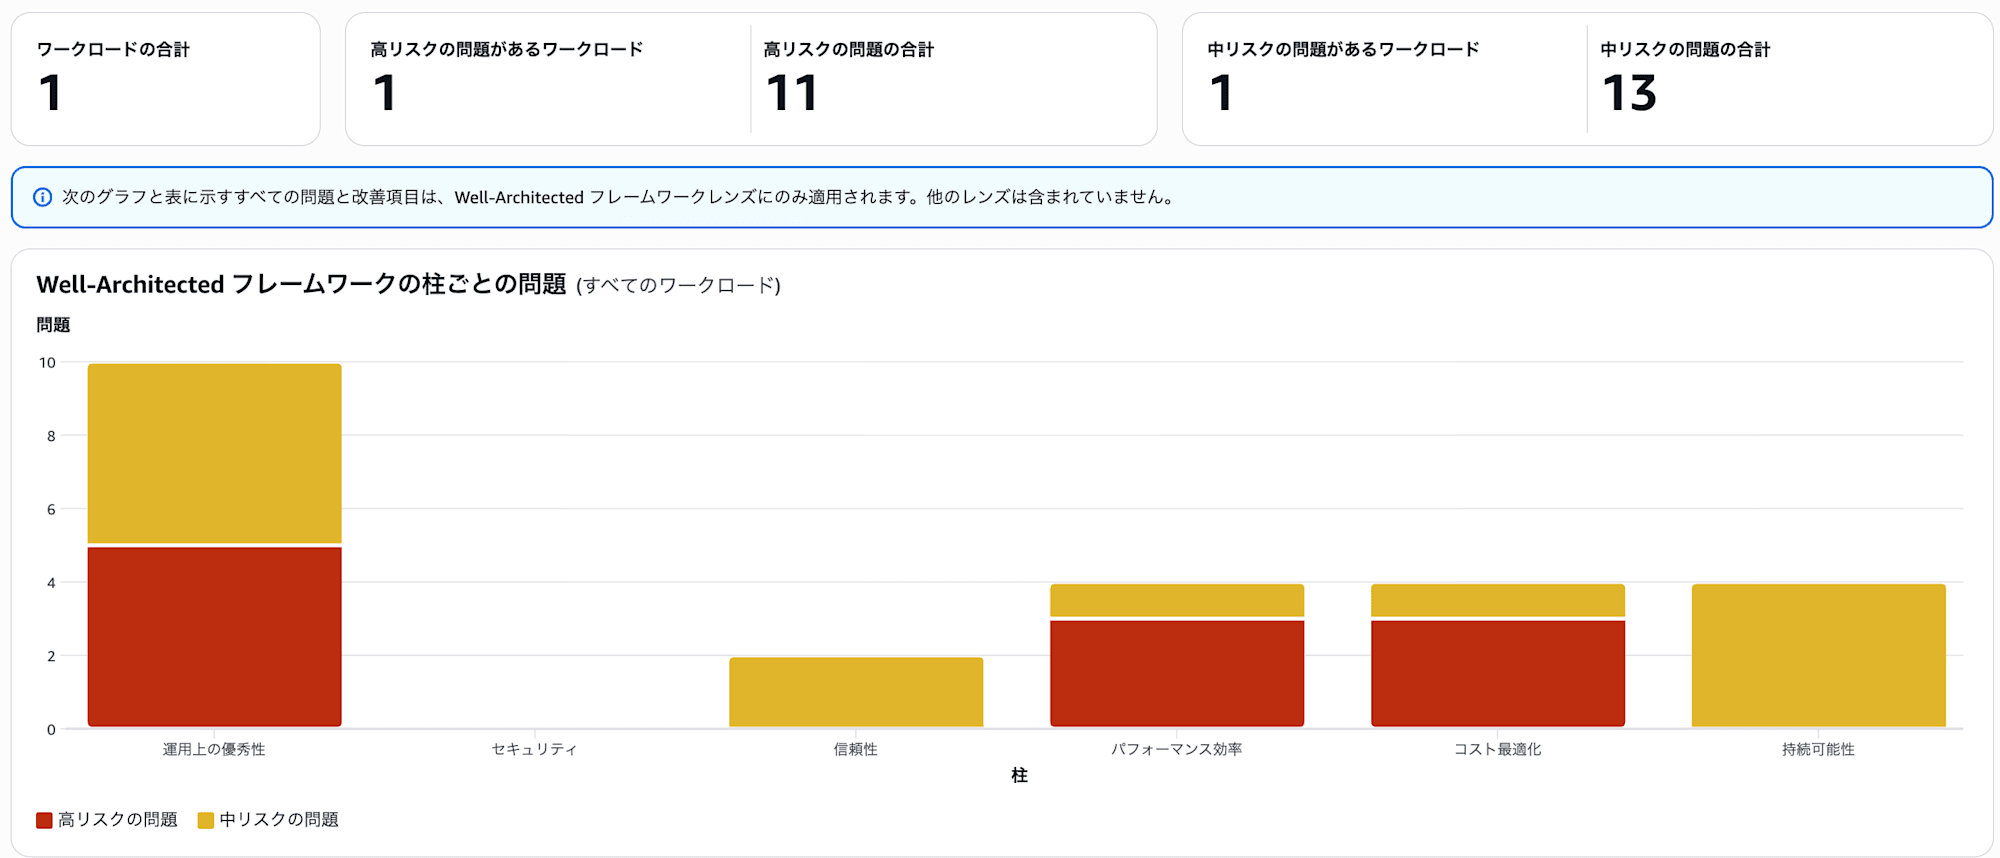Viewport: 2000px width, 858px height.
Task: Click the value 11 for high-risk issues
Action: 792,93
